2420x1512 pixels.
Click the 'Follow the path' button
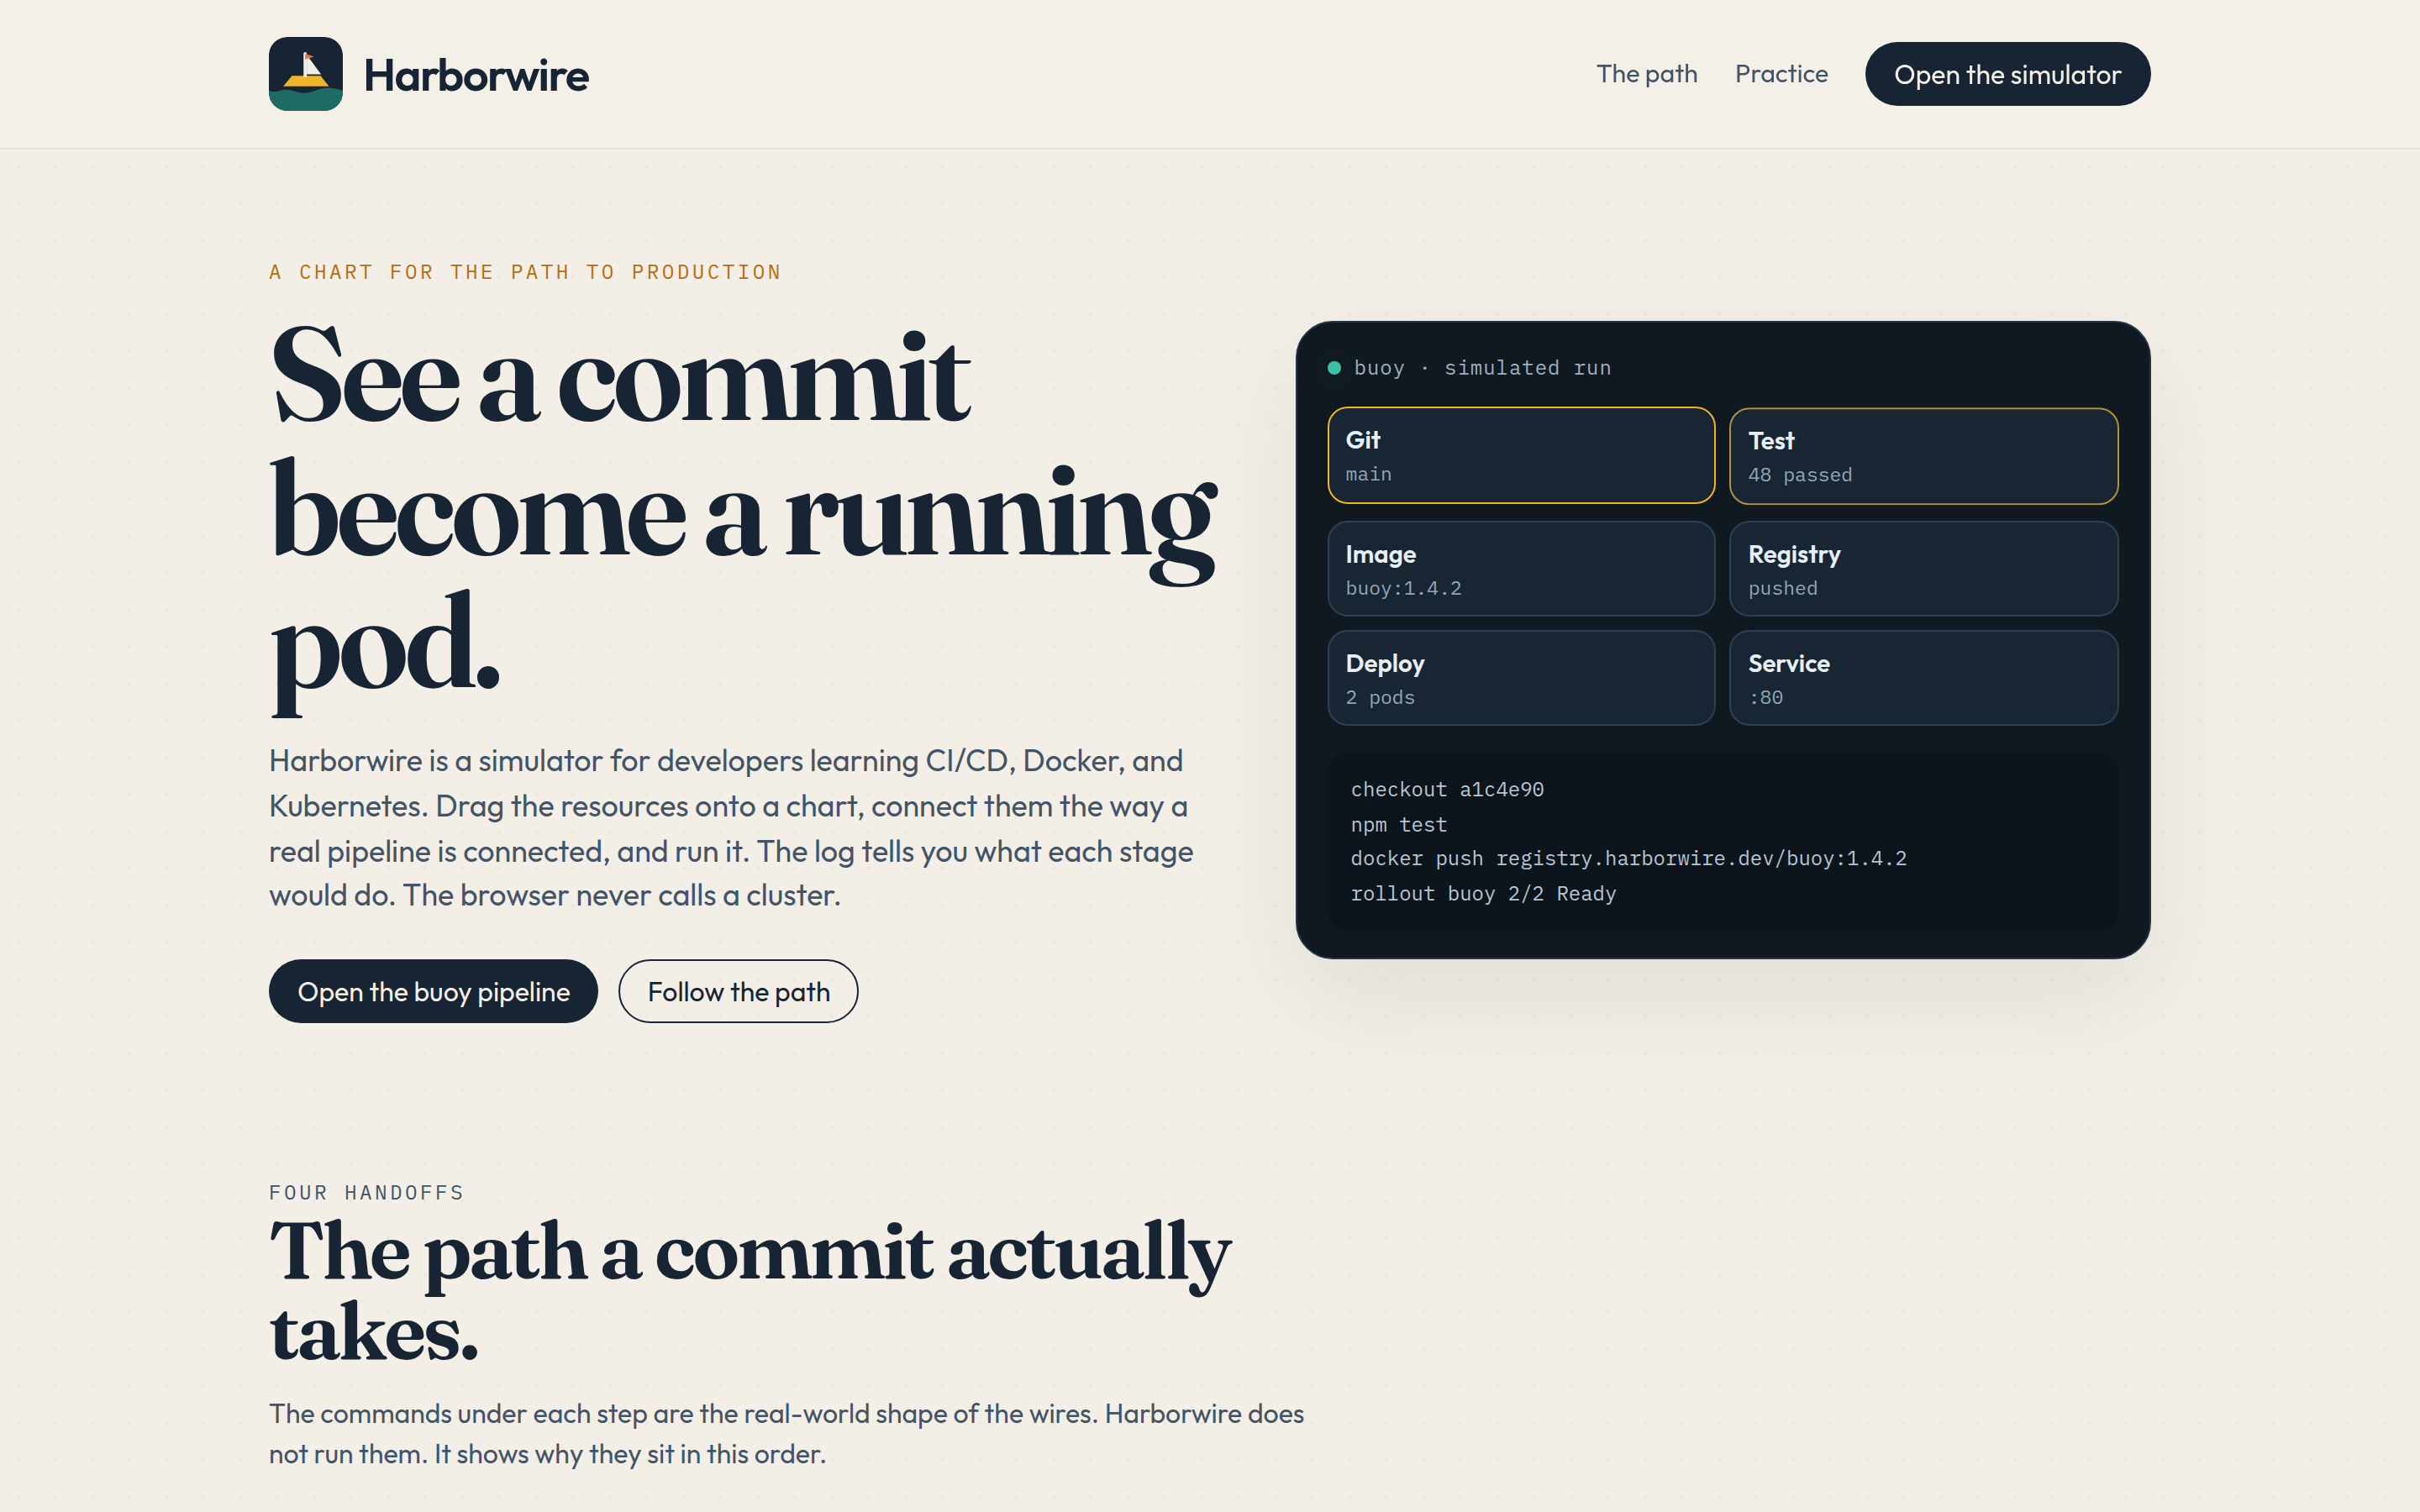(x=738, y=991)
